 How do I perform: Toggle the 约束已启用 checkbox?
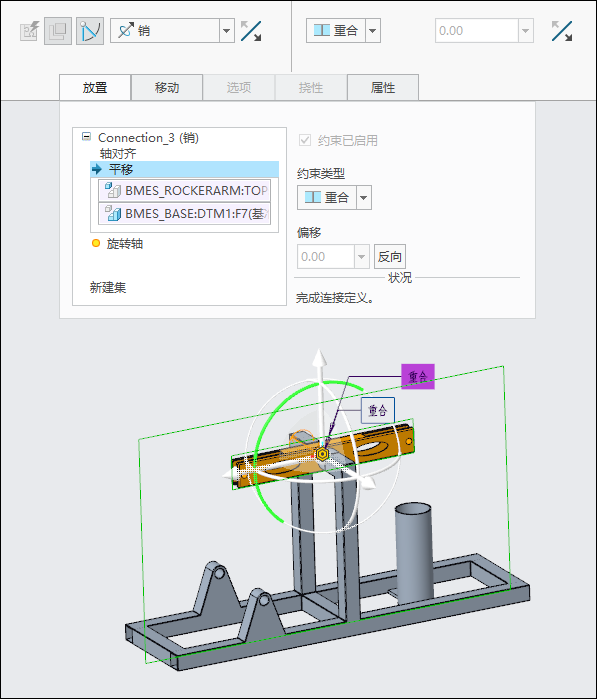click(x=305, y=140)
